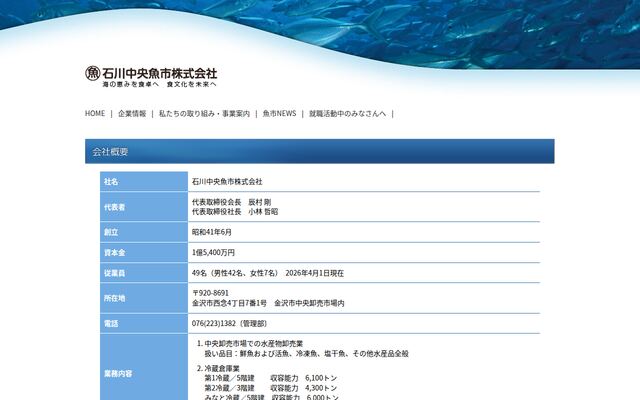Select the employee count text 49名
640x400 pixels.
(x=199, y=273)
